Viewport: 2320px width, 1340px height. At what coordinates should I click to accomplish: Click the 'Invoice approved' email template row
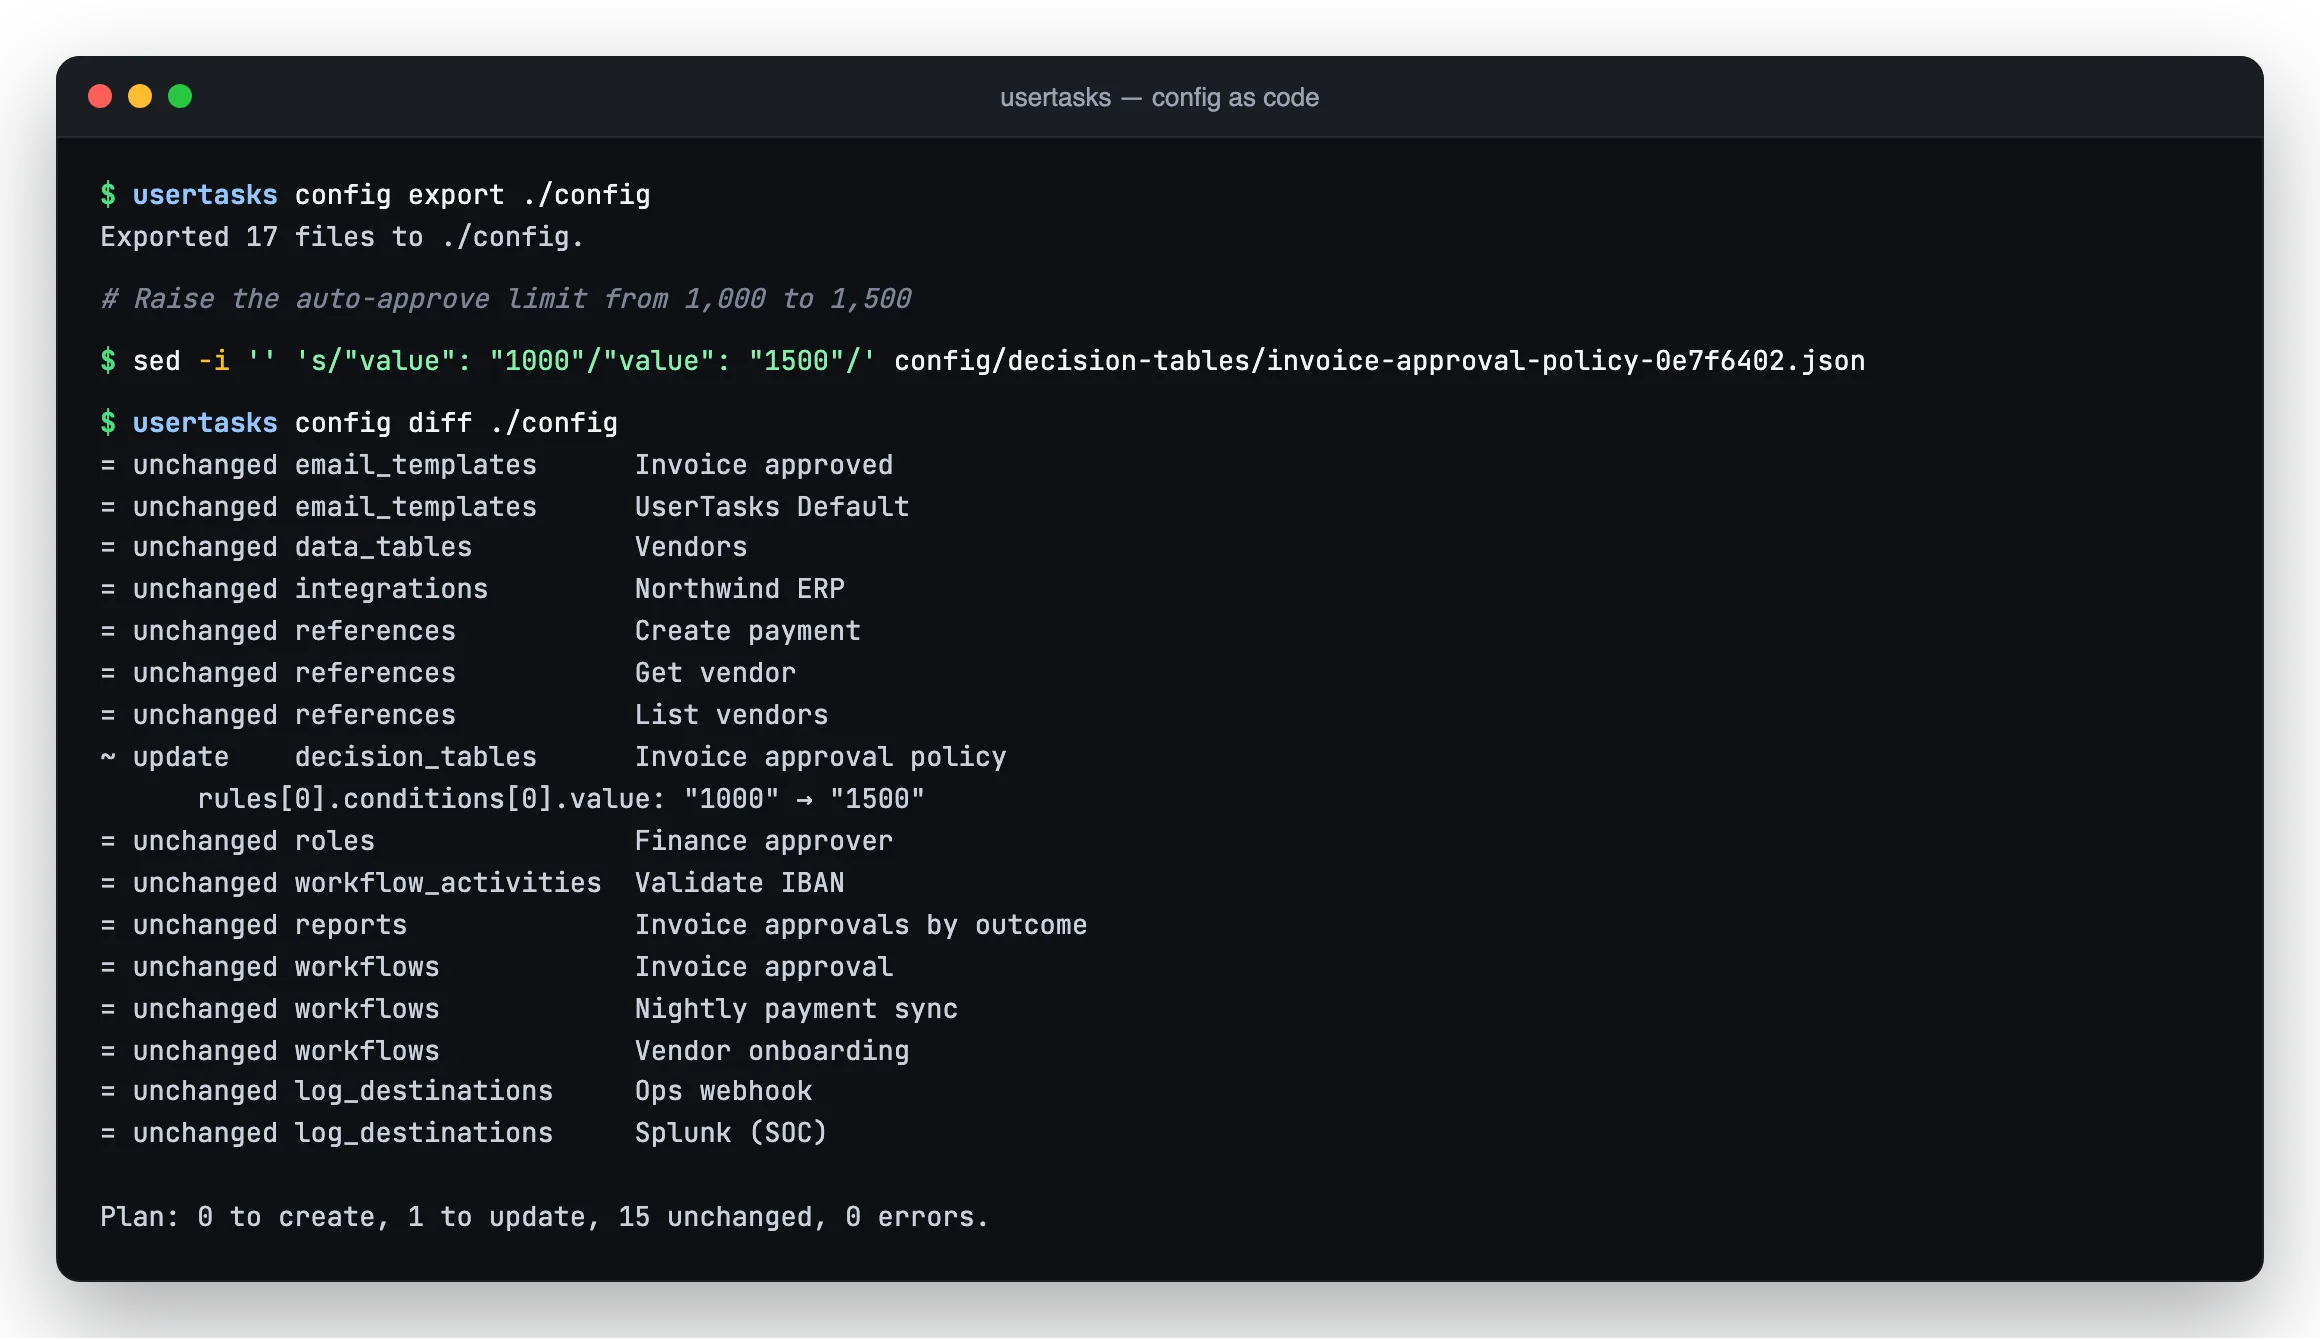[x=497, y=464]
